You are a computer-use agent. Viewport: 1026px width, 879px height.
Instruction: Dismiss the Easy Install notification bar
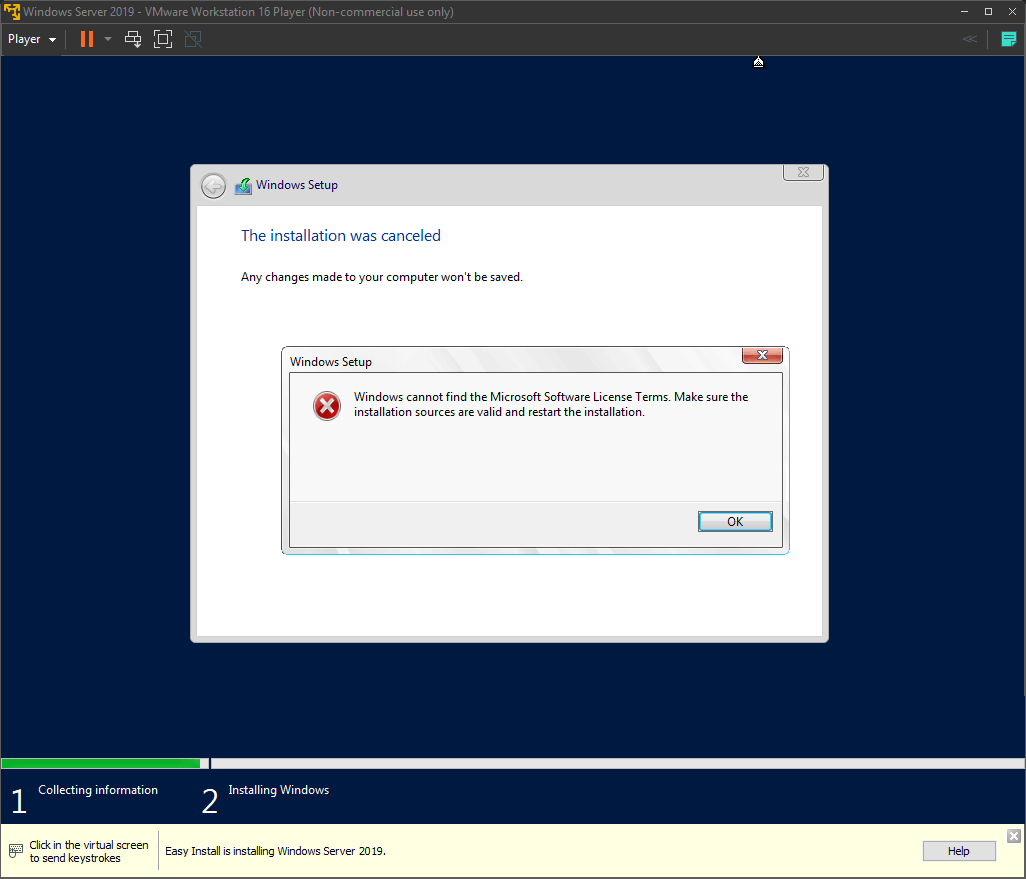click(x=1014, y=836)
